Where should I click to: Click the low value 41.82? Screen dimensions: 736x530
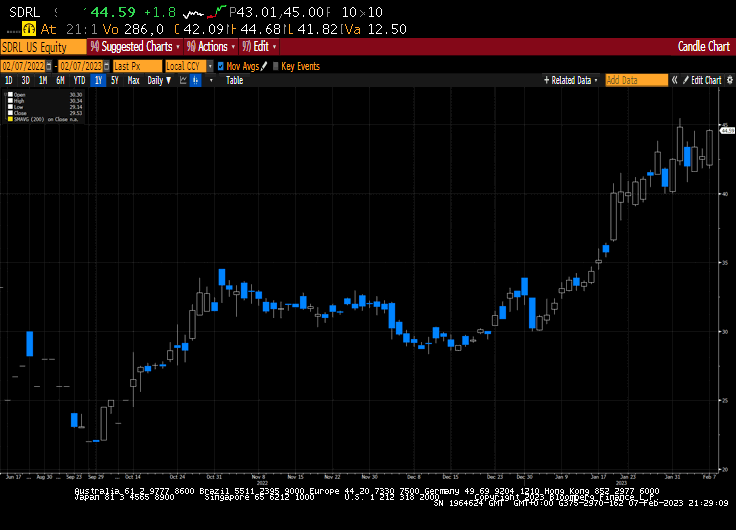[x=317, y=30]
